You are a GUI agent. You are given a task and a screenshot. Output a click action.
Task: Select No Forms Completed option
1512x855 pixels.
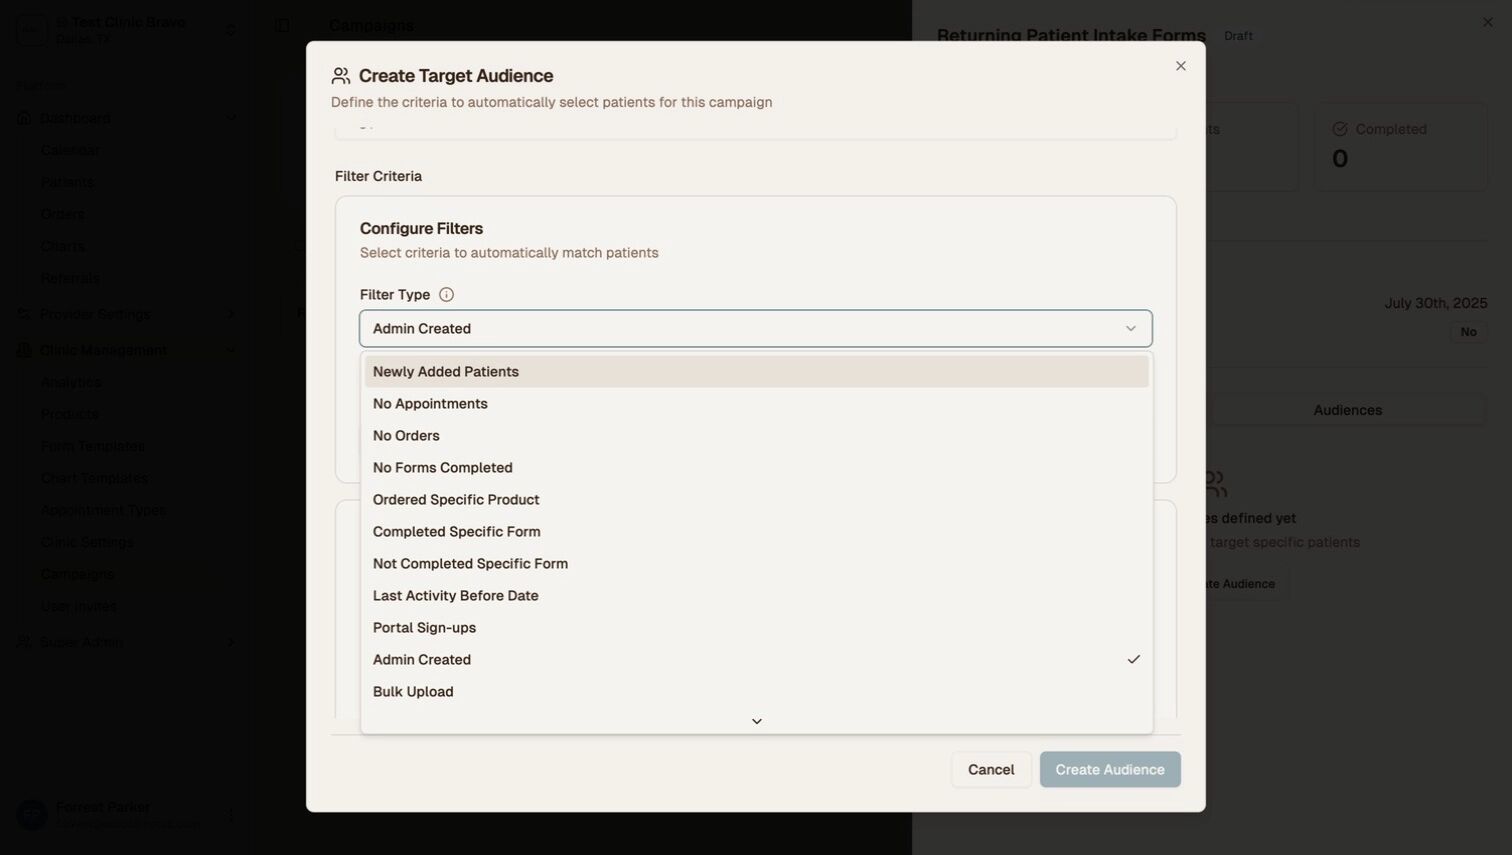click(756, 468)
